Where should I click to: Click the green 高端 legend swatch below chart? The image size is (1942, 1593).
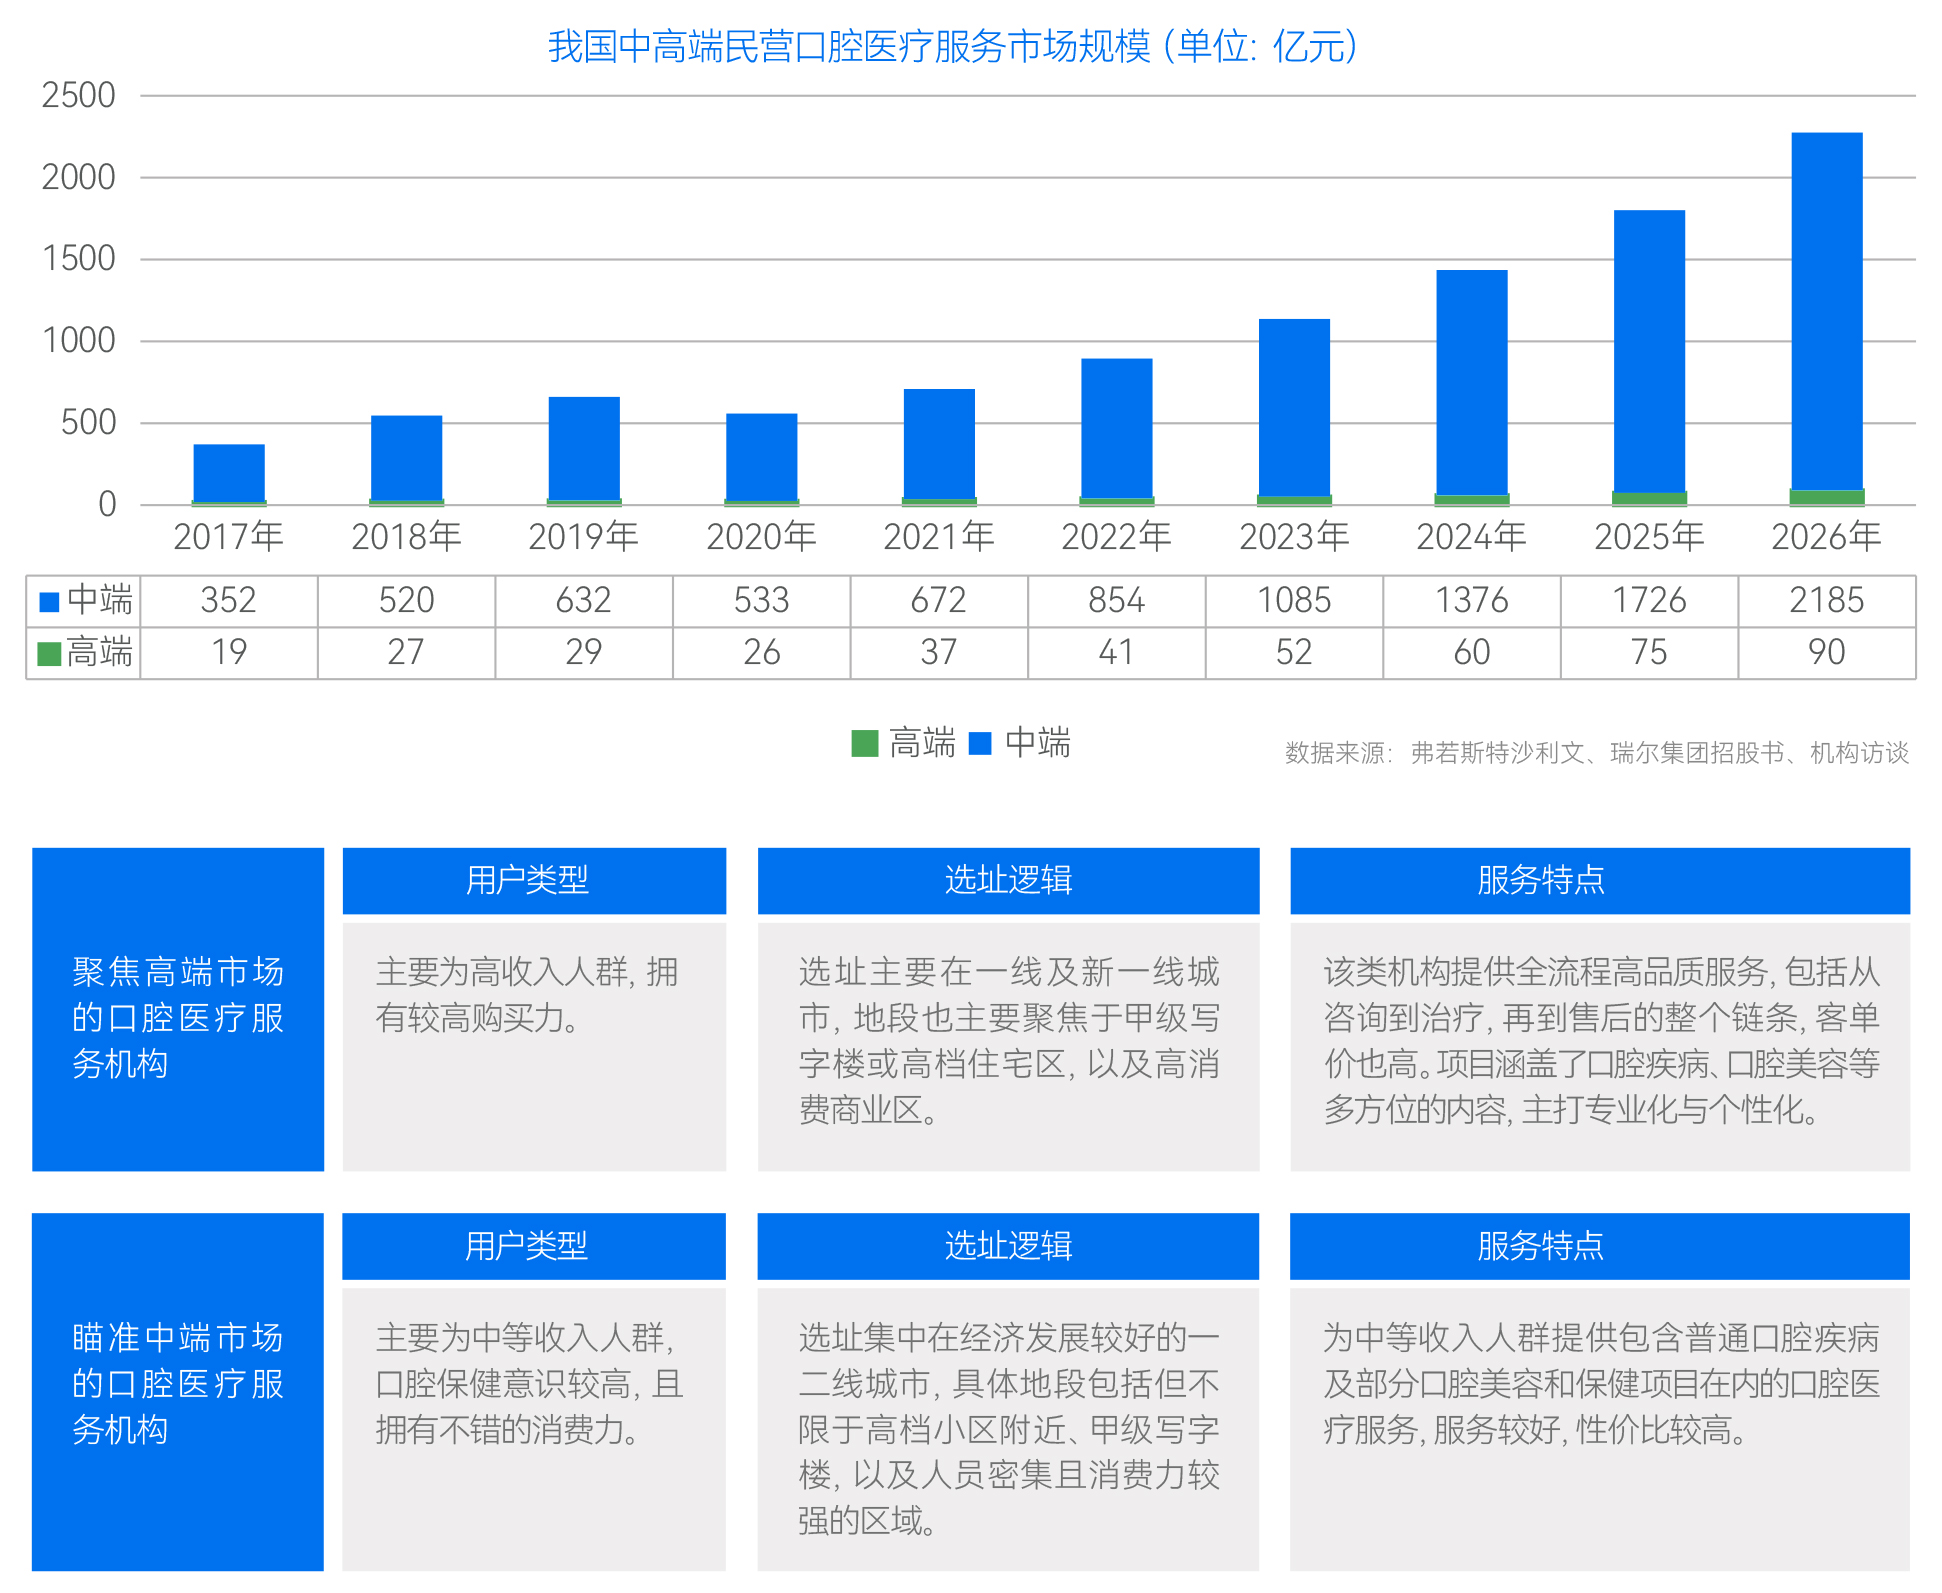864,743
